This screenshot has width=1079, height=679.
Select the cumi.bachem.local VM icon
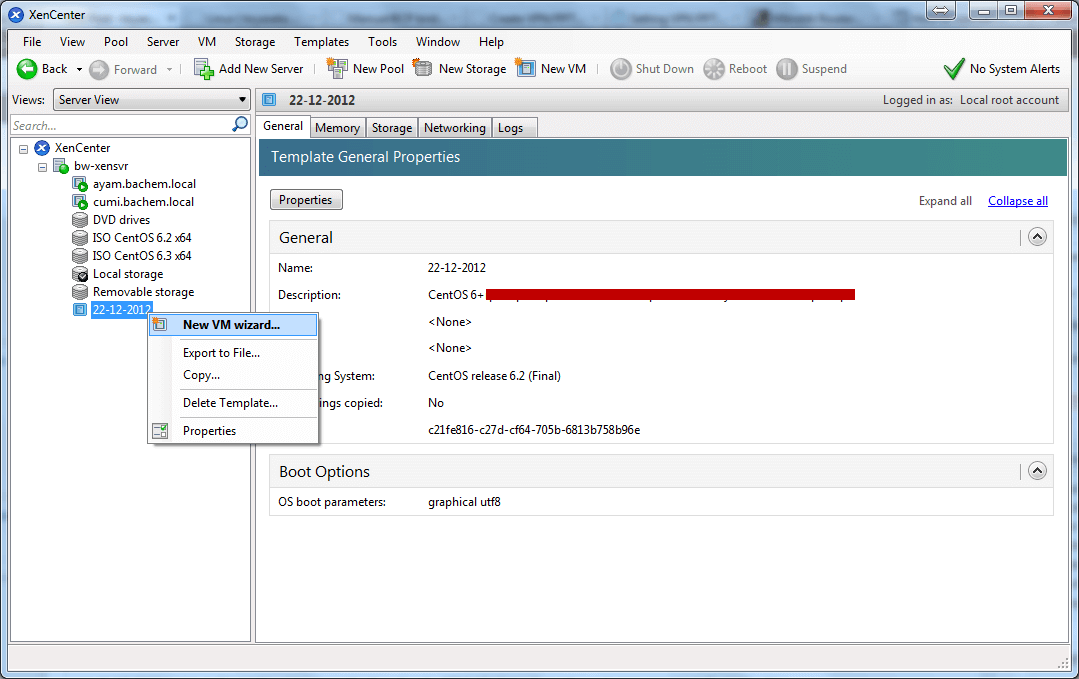[80, 202]
